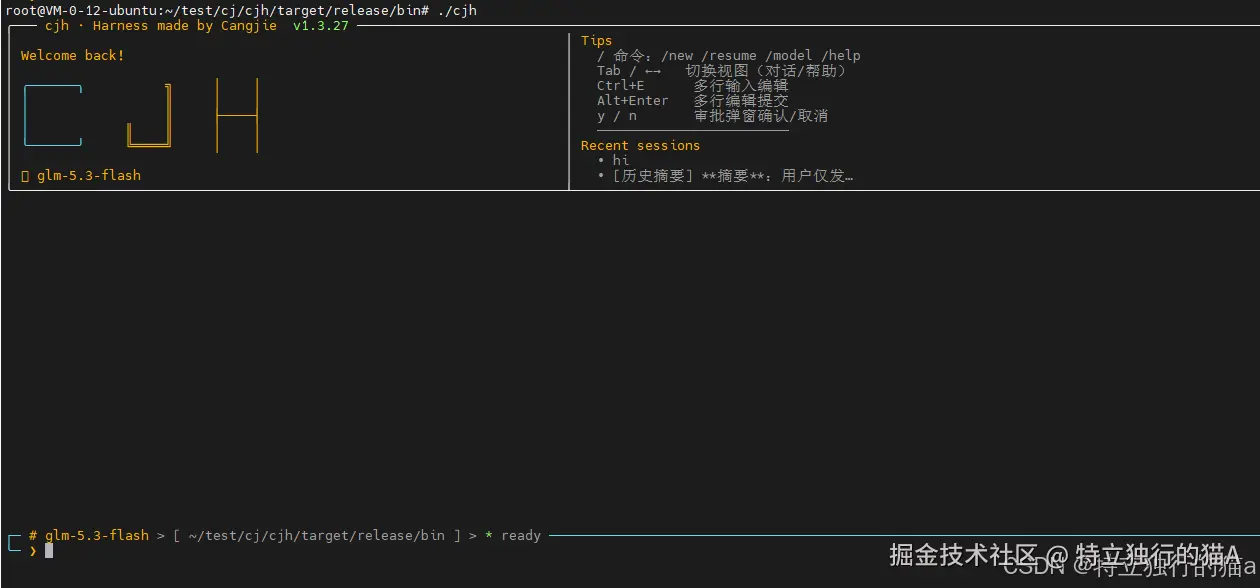
Task: Click the glm-5.3-flash model name in status bar
Action: click(x=97, y=536)
